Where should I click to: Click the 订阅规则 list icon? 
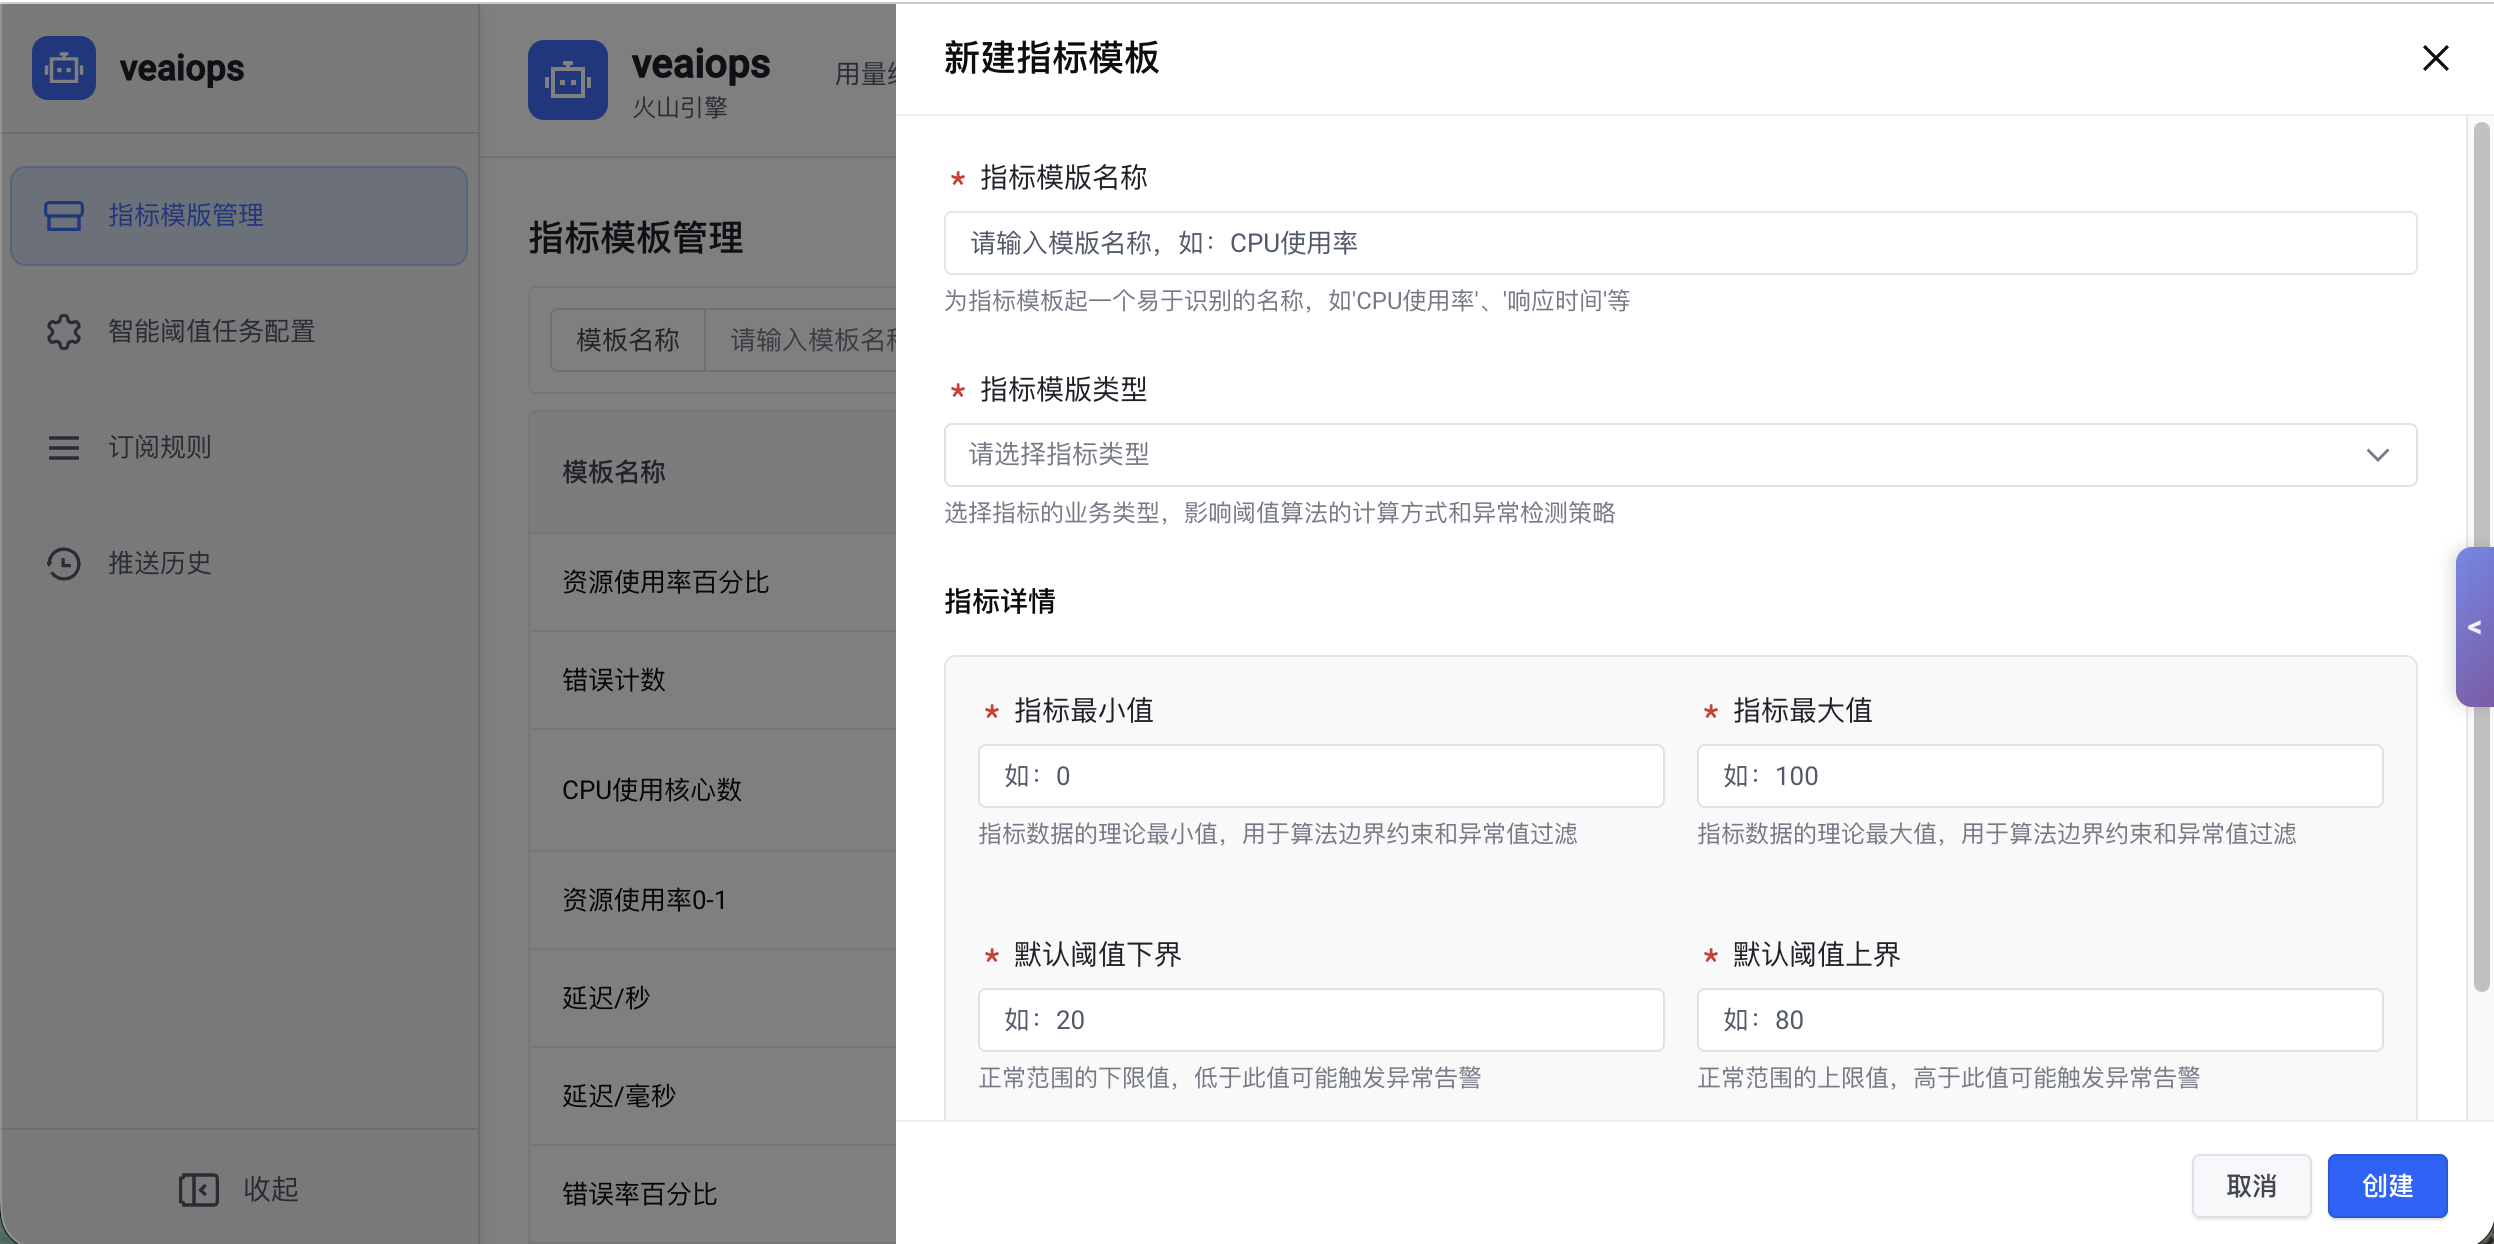pyautogui.click(x=64, y=448)
